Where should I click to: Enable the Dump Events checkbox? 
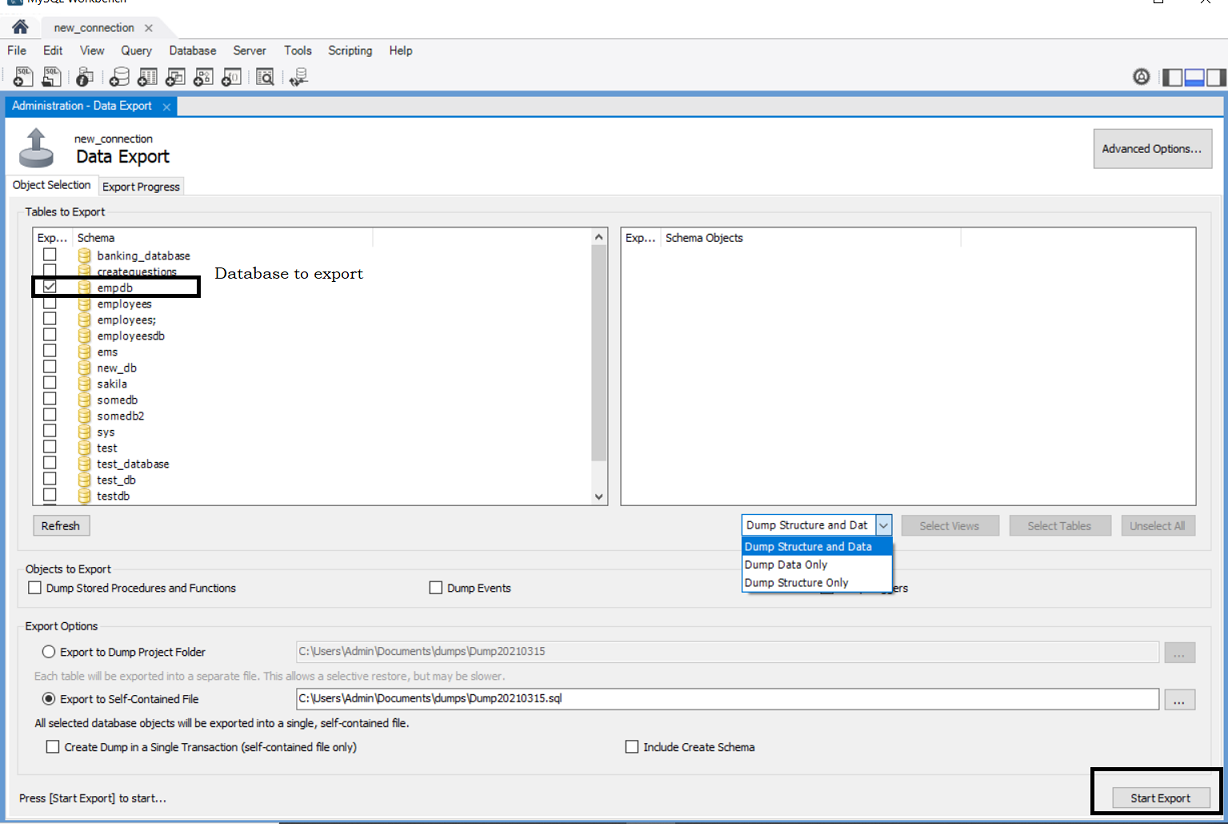coord(436,588)
